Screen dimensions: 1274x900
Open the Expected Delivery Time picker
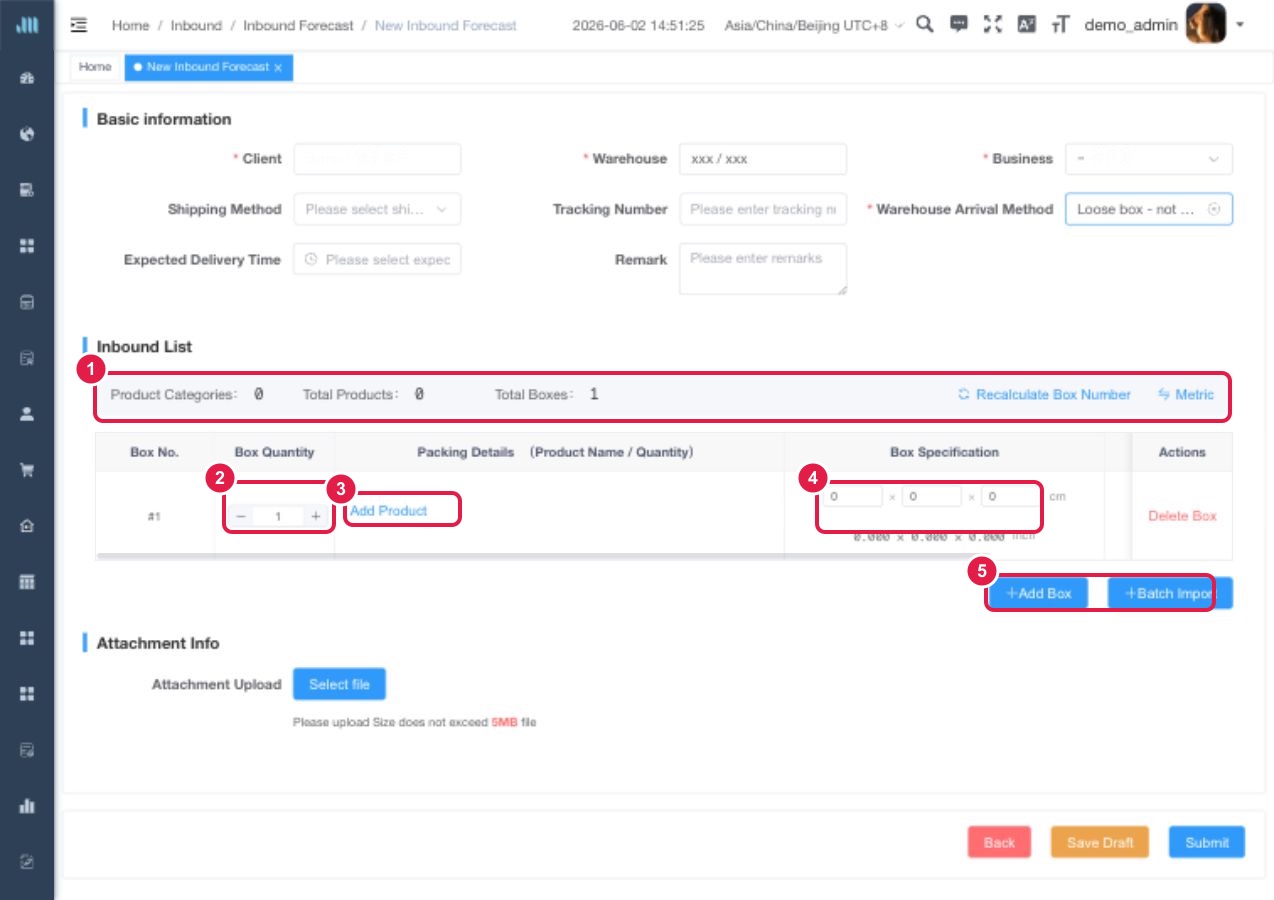[377, 259]
